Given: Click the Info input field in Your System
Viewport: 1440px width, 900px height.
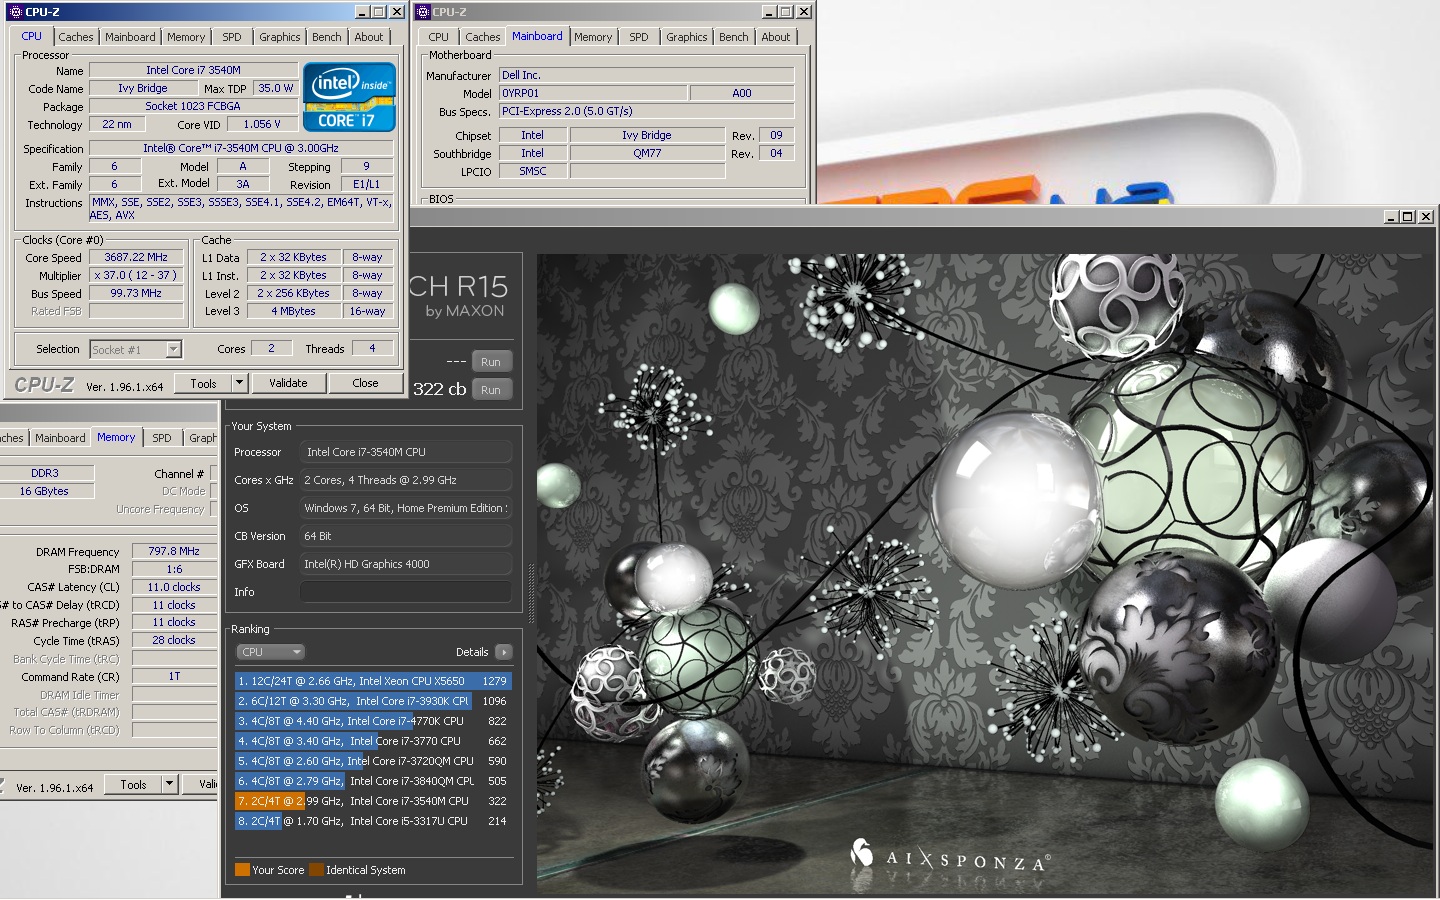Looking at the screenshot, I should point(406,592).
